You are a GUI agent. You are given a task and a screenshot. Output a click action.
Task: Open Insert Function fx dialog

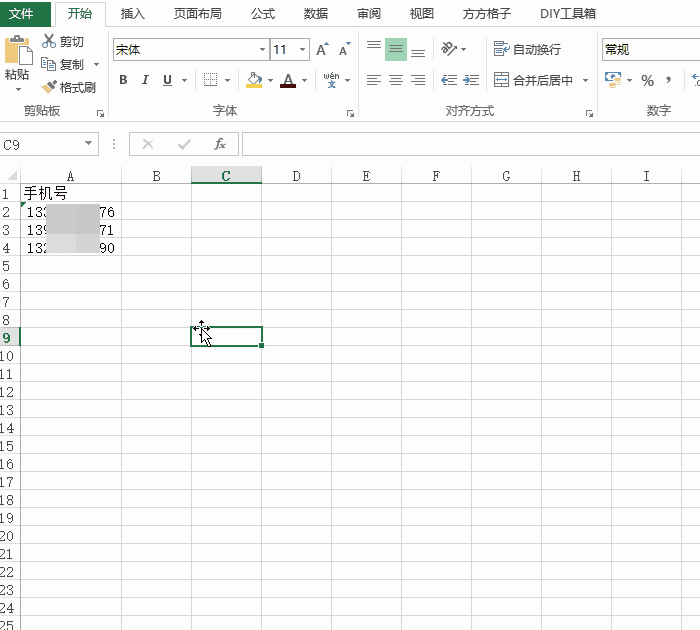(x=220, y=144)
